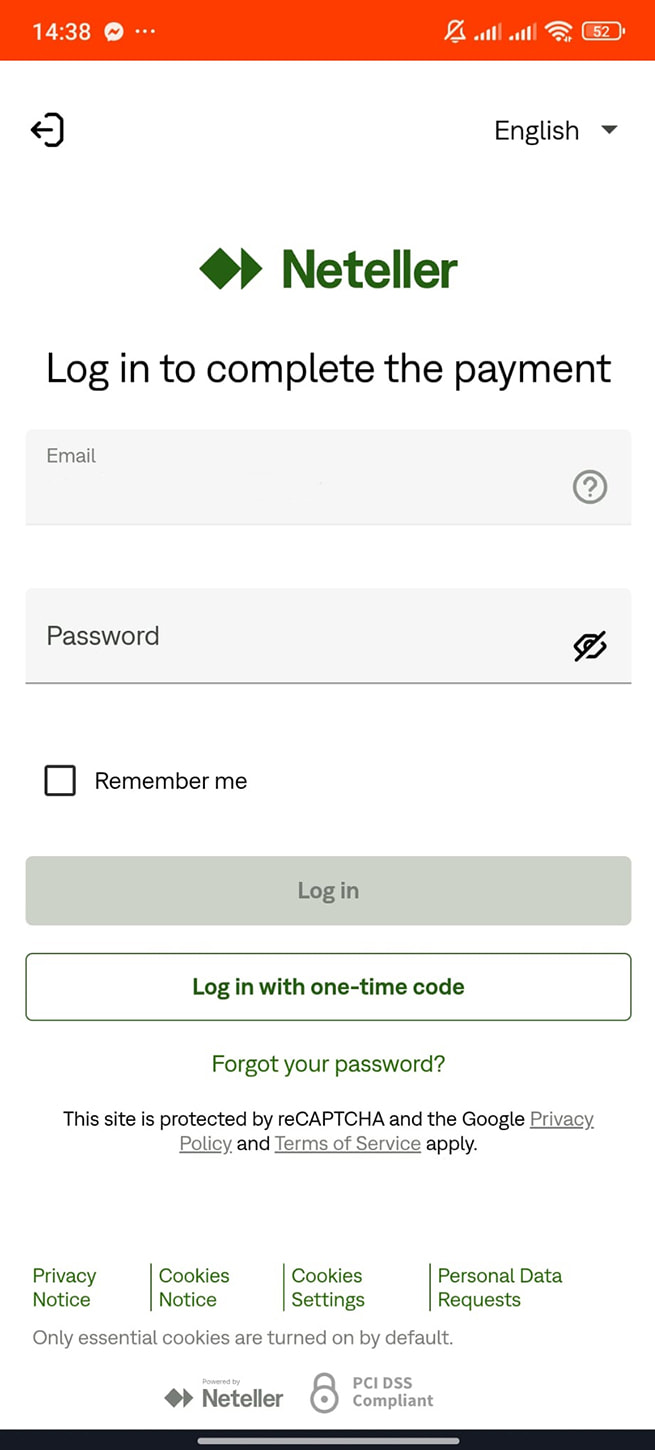Tap the Wi-Fi icon in status bar
This screenshot has width=655, height=1450.
[558, 32]
